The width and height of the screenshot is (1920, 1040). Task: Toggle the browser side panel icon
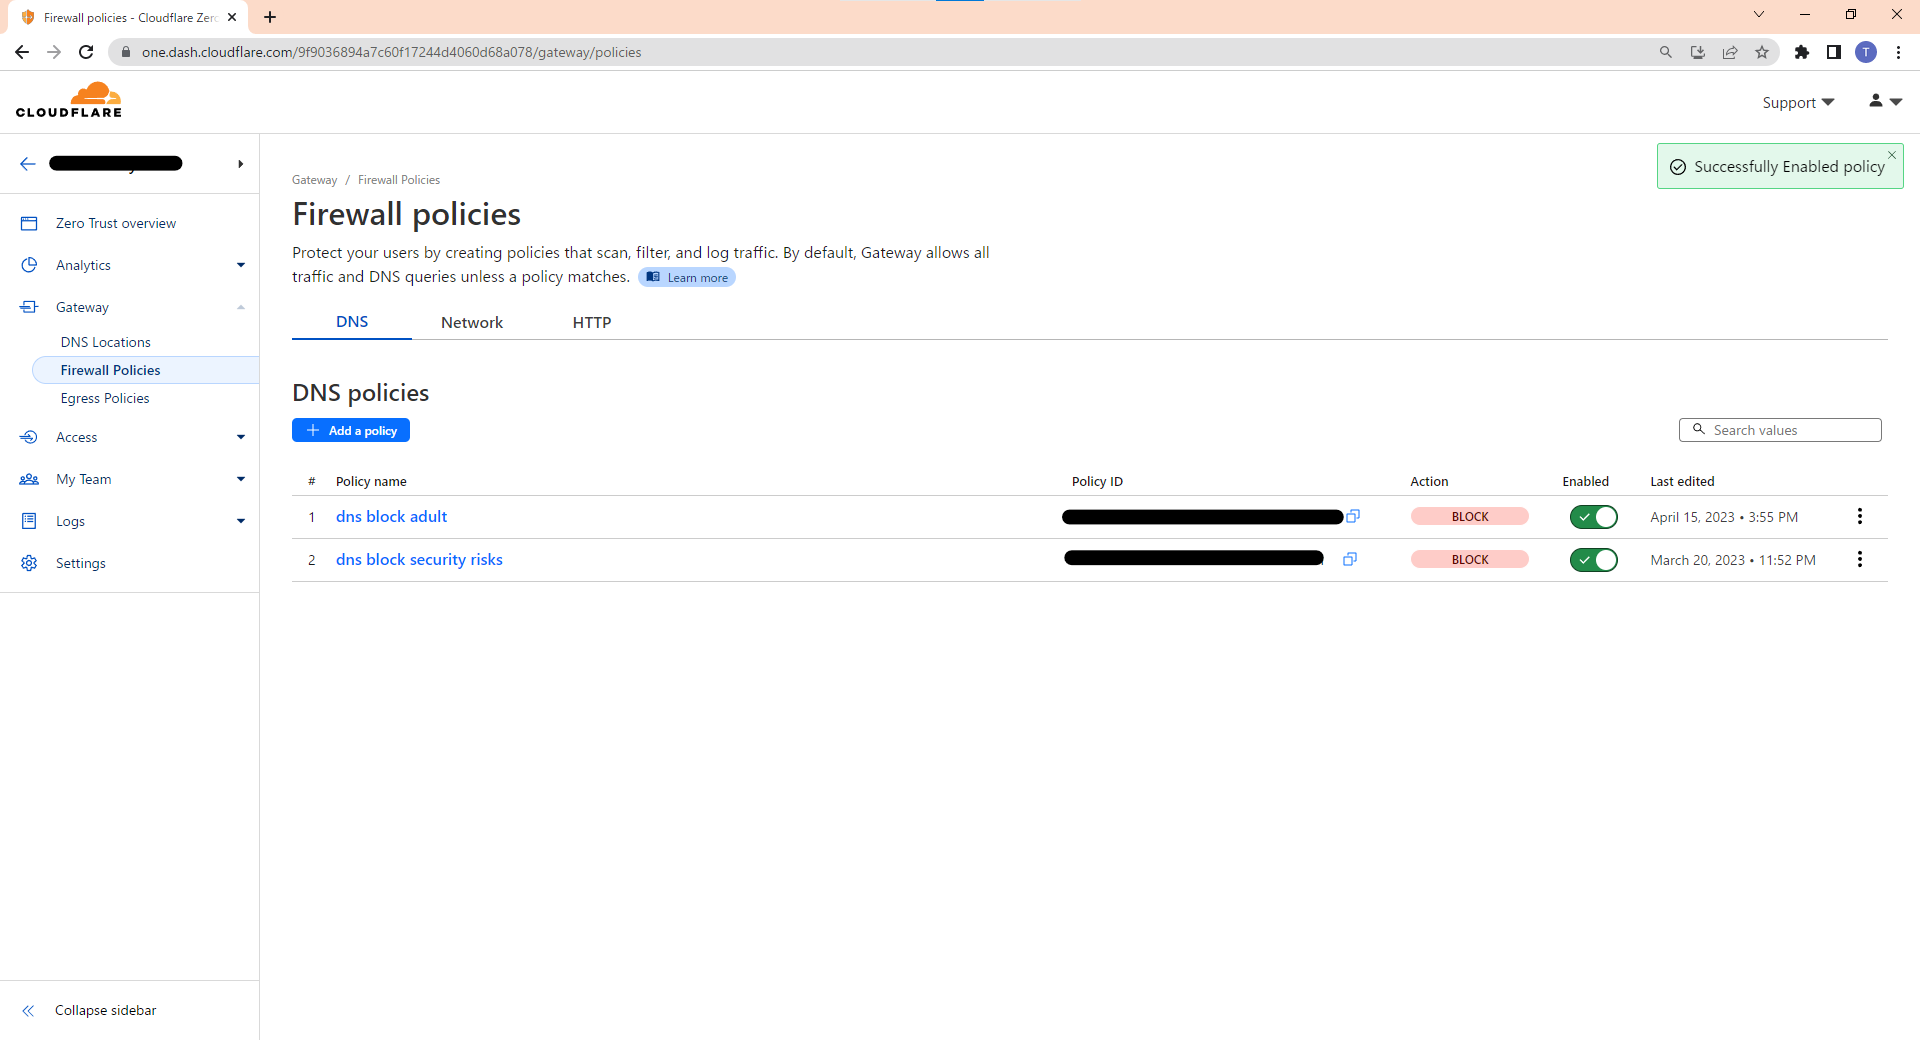tap(1834, 52)
